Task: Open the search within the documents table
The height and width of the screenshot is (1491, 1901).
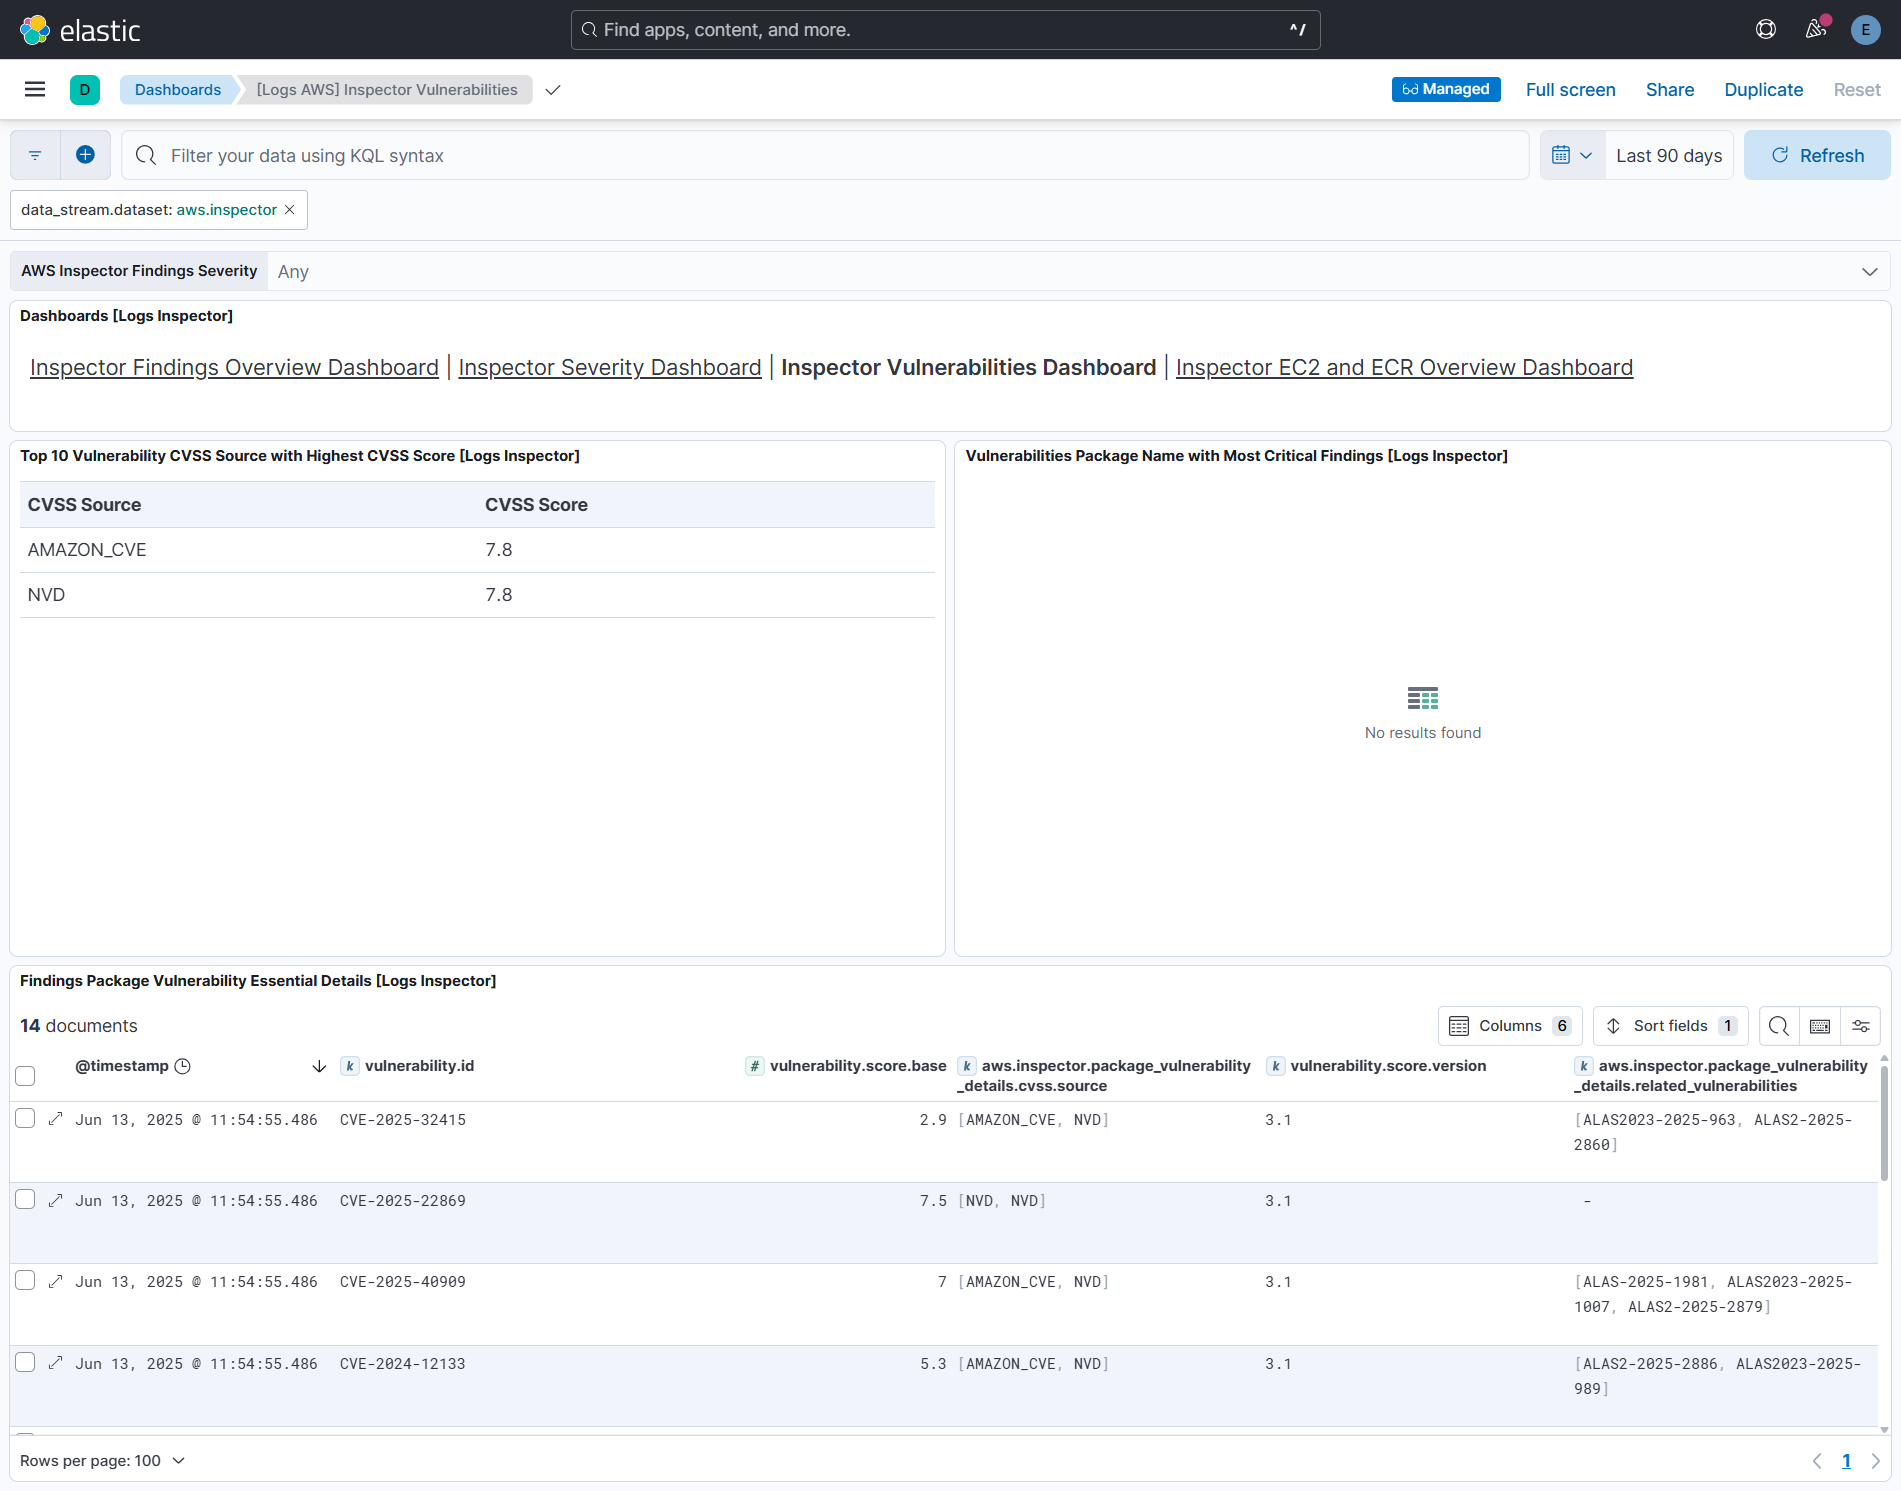Action: pos(1778,1025)
